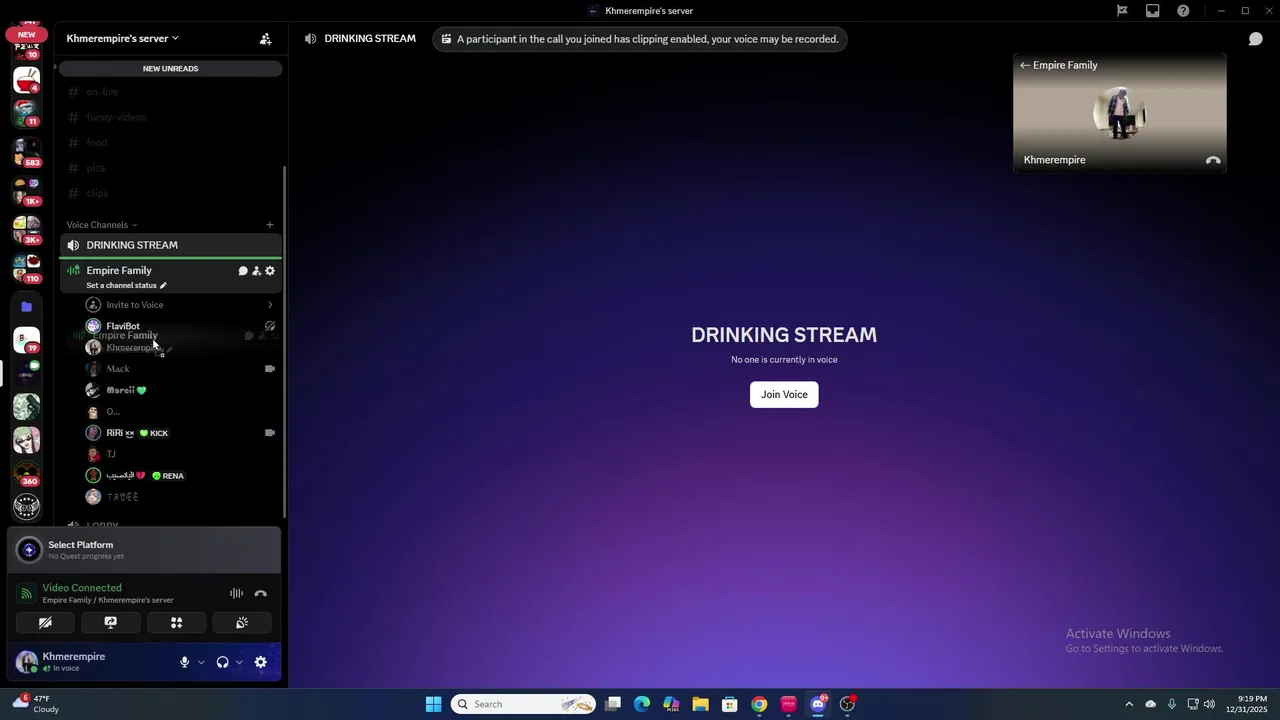Turn on camera in voice panel
The height and width of the screenshot is (720, 1280).
click(x=45, y=622)
